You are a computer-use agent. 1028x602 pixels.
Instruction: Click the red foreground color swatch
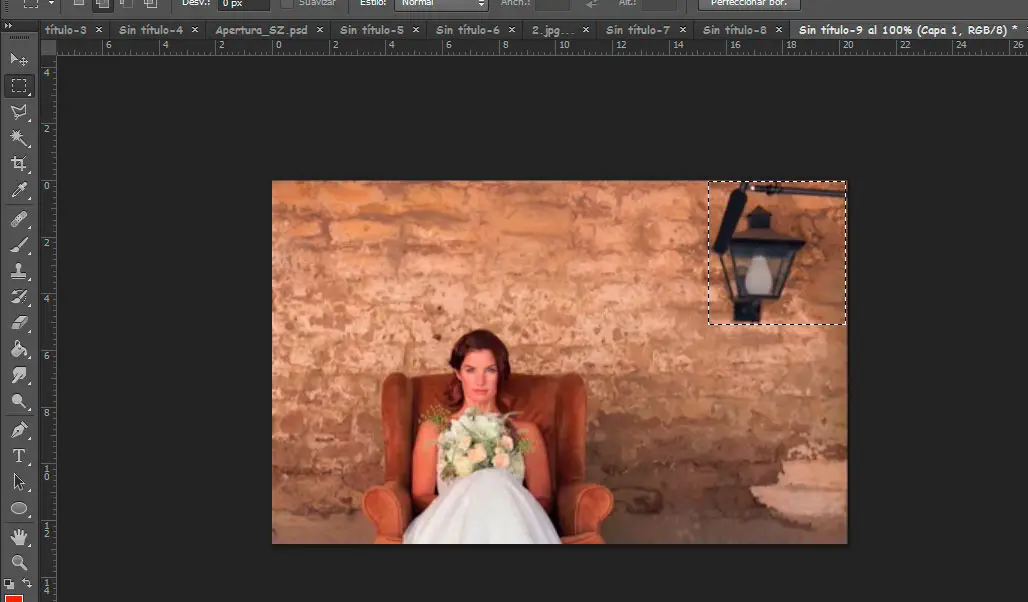(13, 598)
